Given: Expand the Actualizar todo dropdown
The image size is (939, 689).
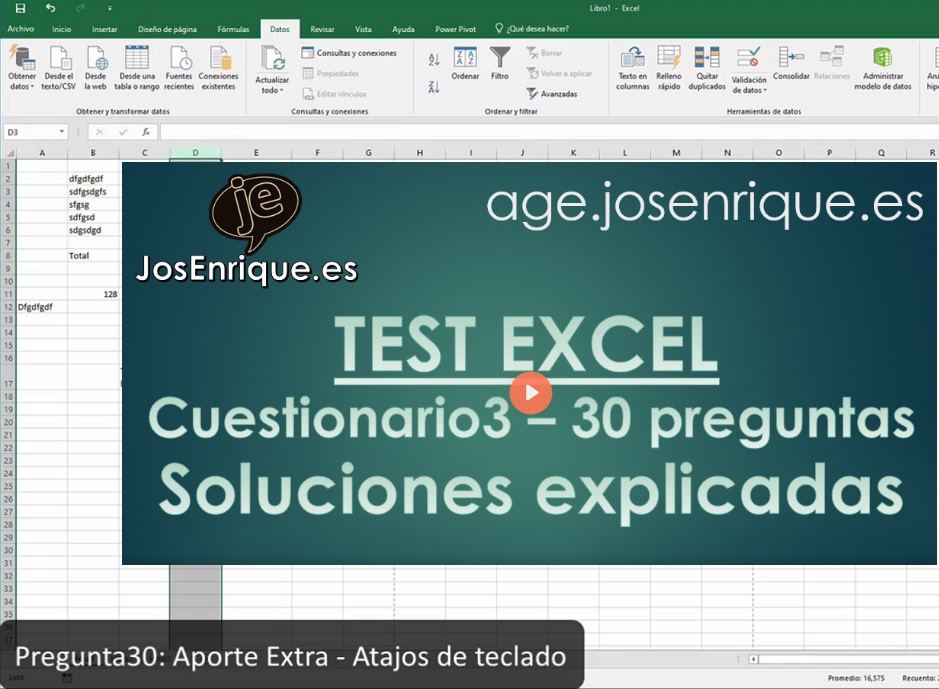Looking at the screenshot, I should (x=272, y=90).
